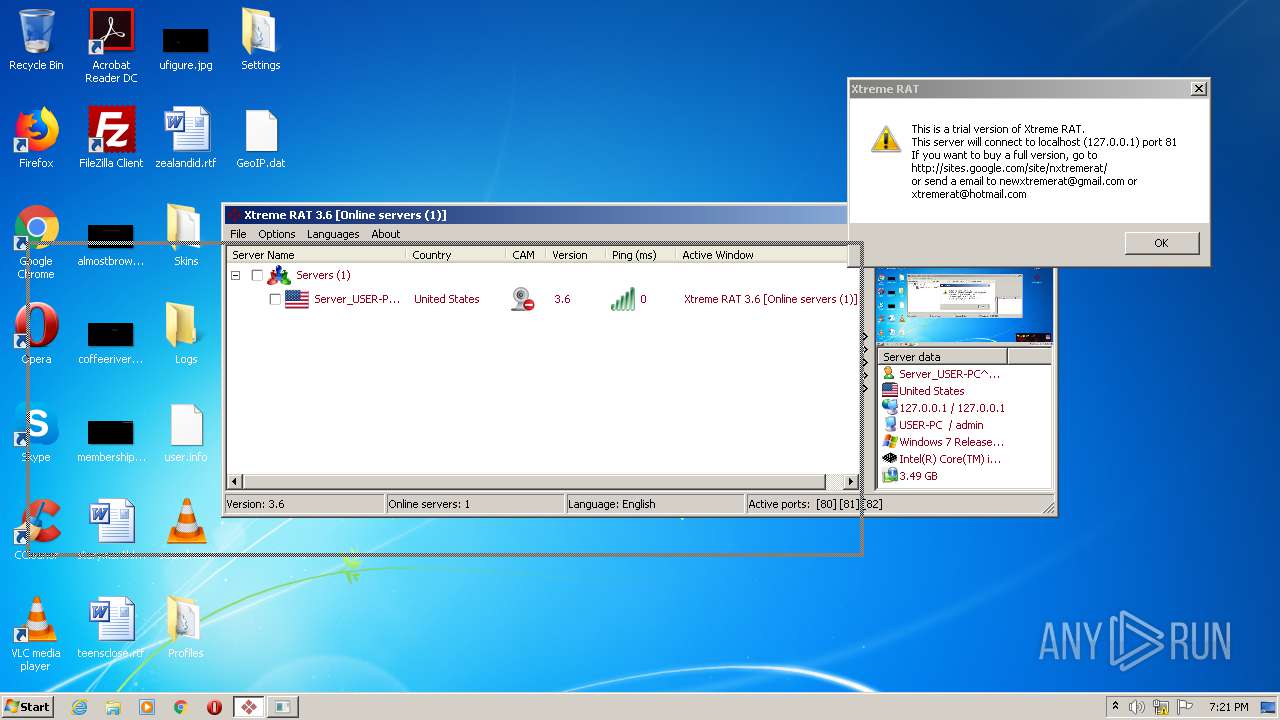The height and width of the screenshot is (720, 1280).
Task: Click the Active Window value Xtreme RAT 3.6
Action: 770,299
